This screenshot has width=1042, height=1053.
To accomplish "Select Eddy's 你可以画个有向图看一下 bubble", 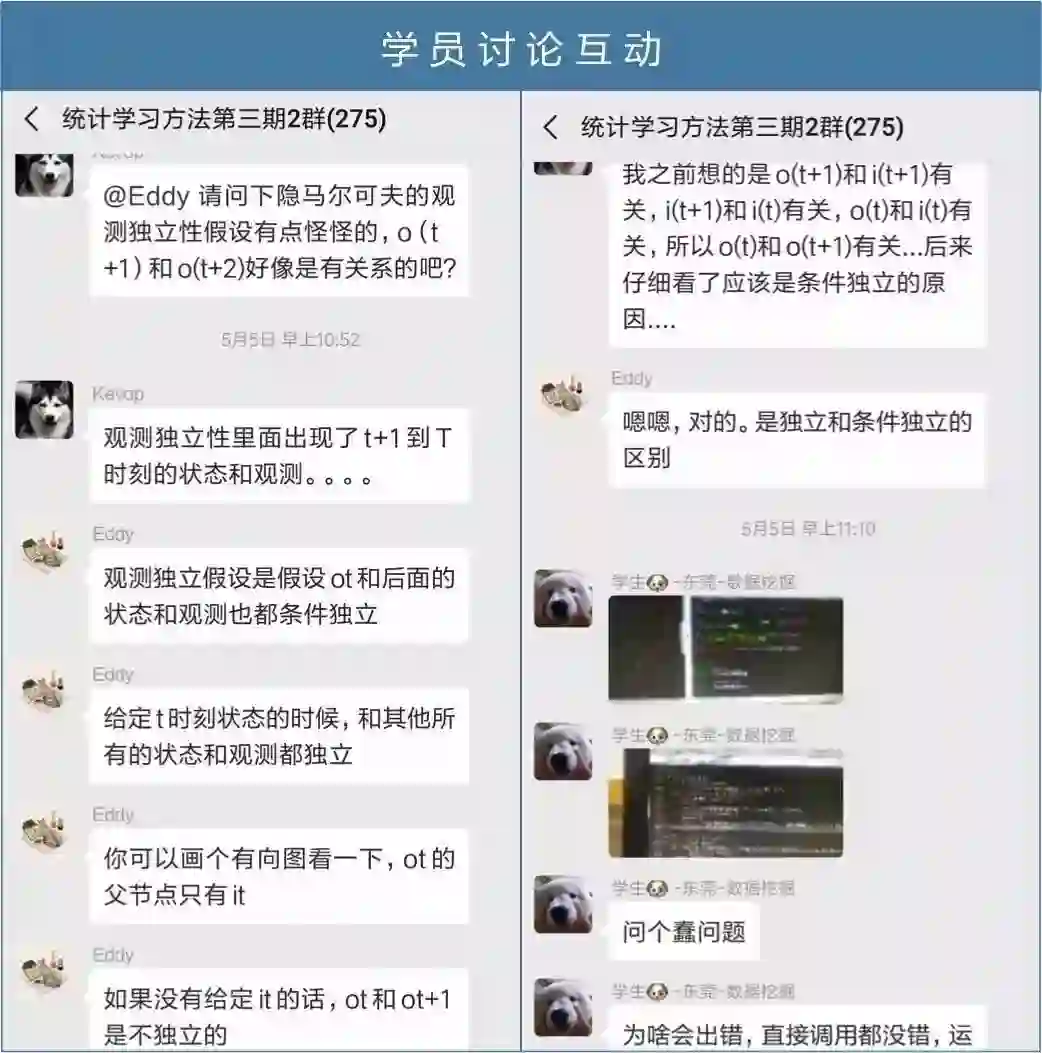I will 279,876.
